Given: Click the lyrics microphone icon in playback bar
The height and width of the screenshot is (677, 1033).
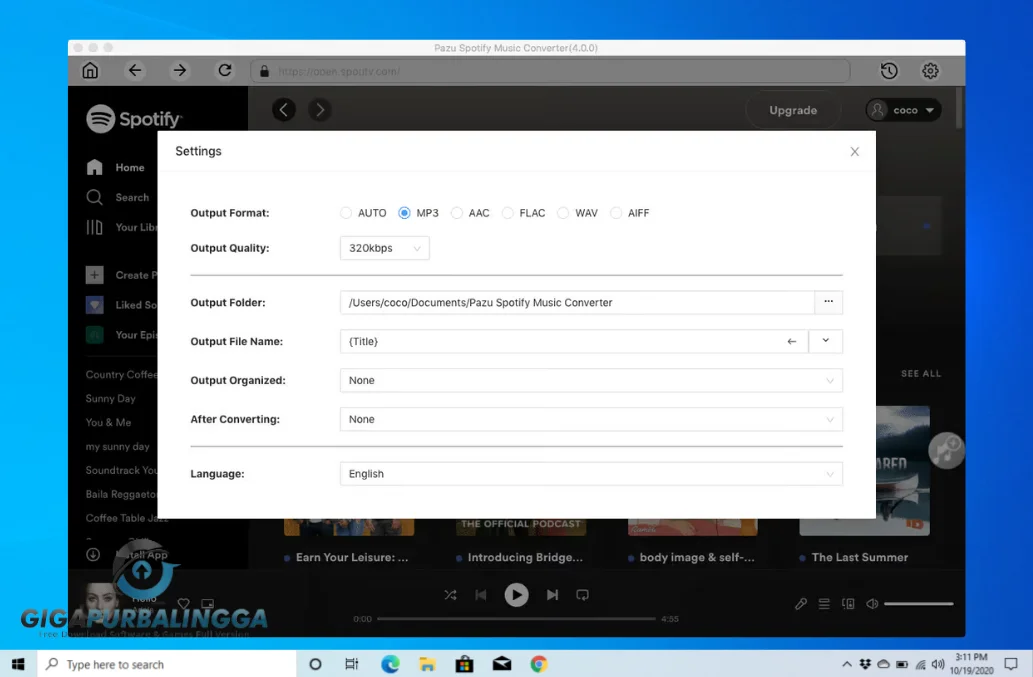Looking at the screenshot, I should click(x=800, y=603).
